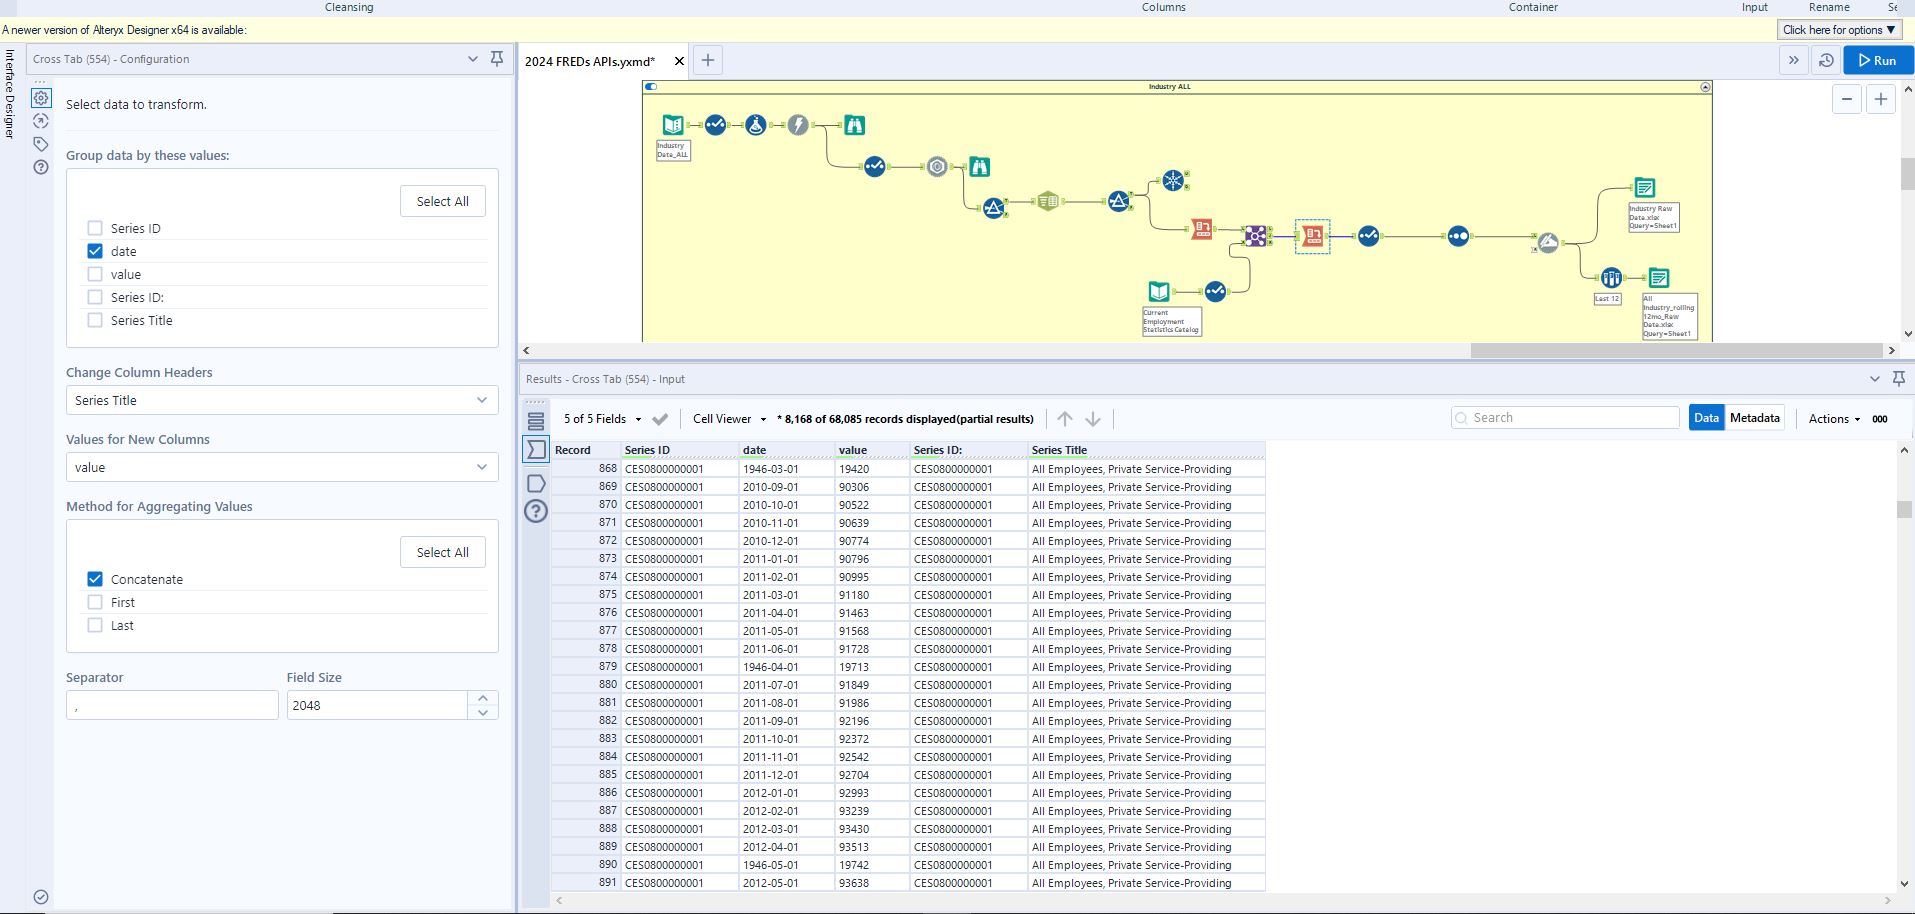Click the Current Employment Statistics Catalog input tool
Image resolution: width=1915 pixels, height=914 pixels.
click(1158, 292)
